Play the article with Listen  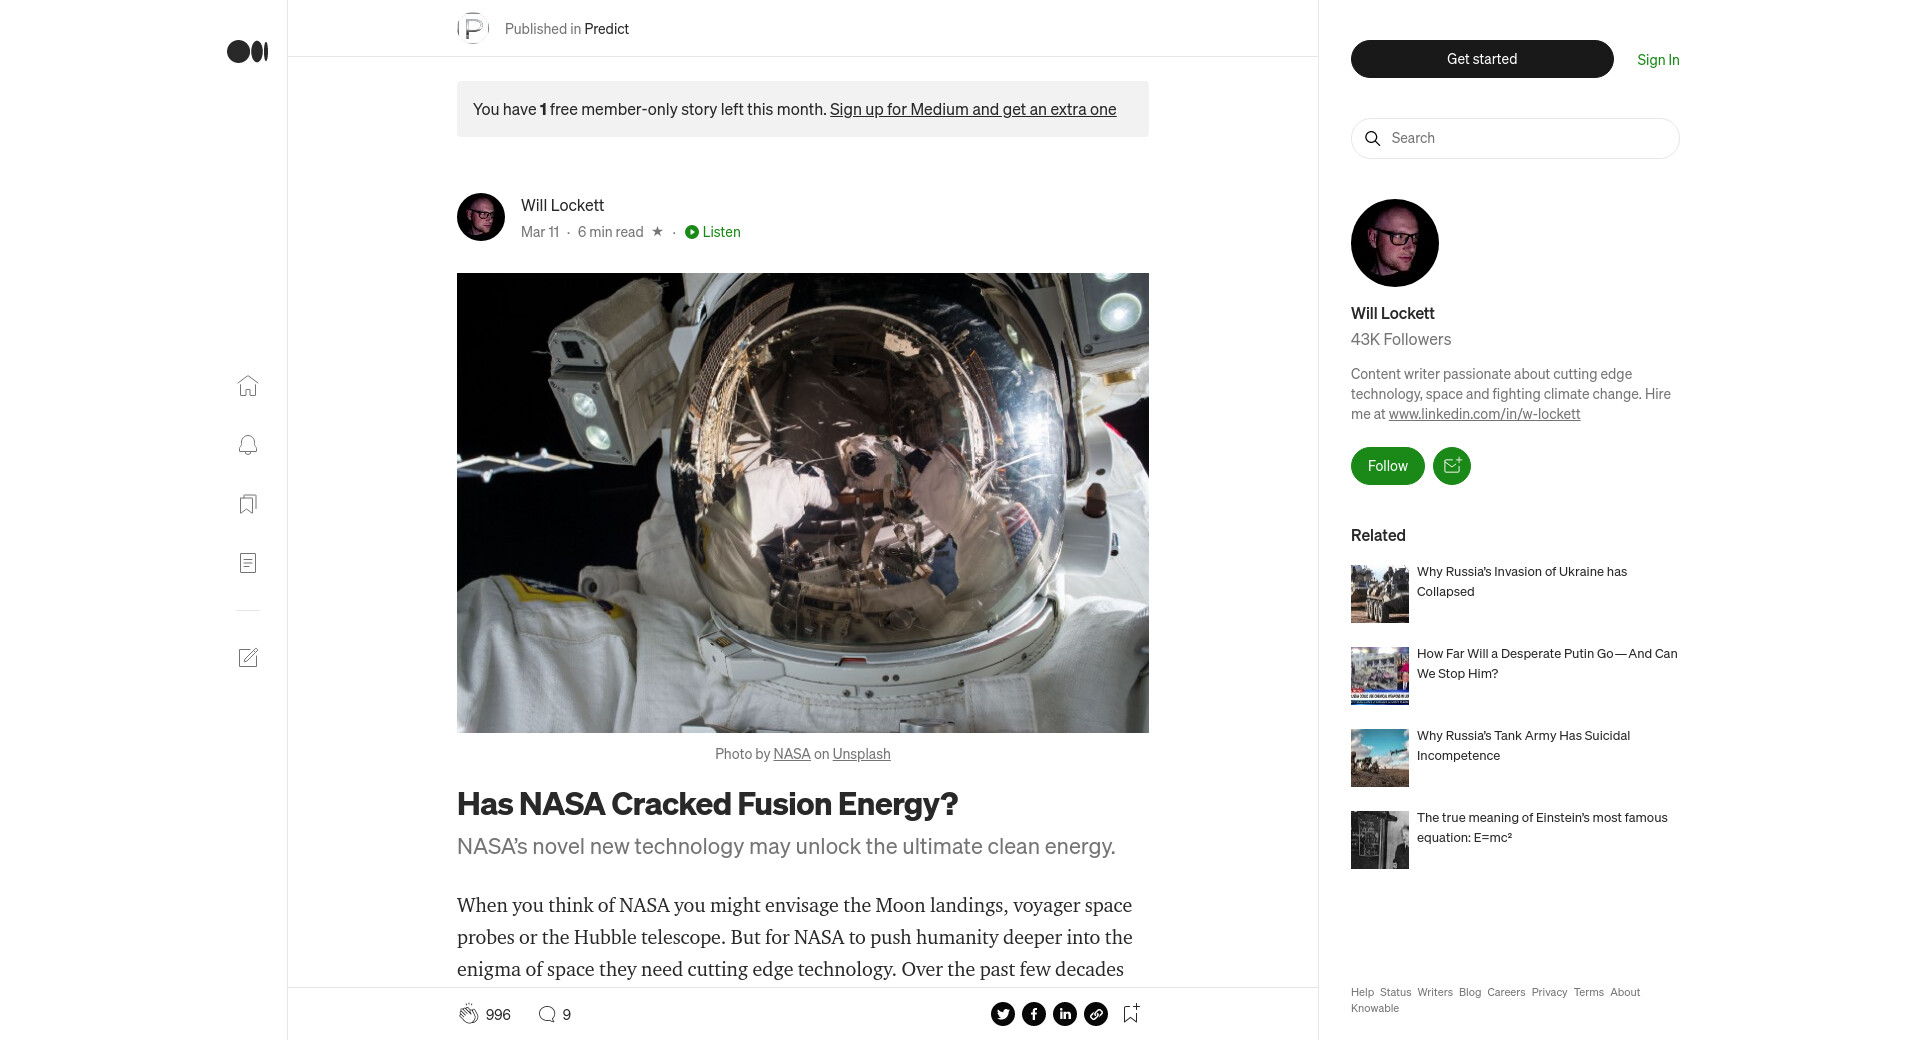713,232
